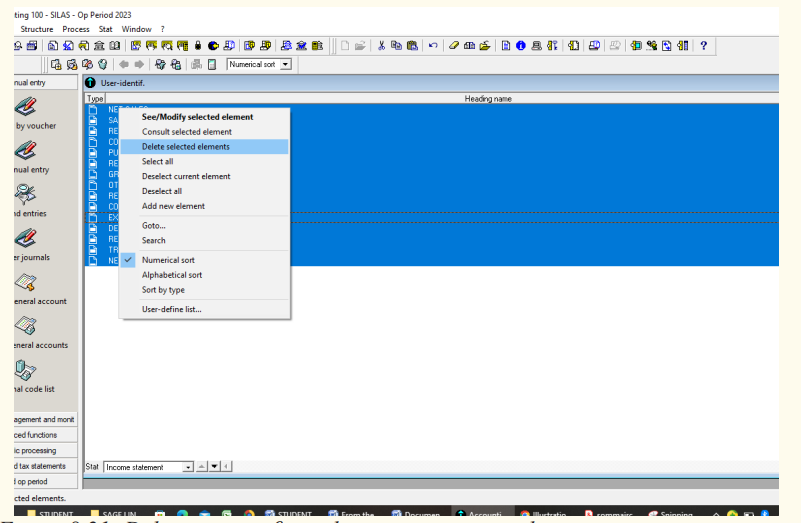Click the 'eneral account' sidebar icon
801x523 pixels.
point(26,282)
